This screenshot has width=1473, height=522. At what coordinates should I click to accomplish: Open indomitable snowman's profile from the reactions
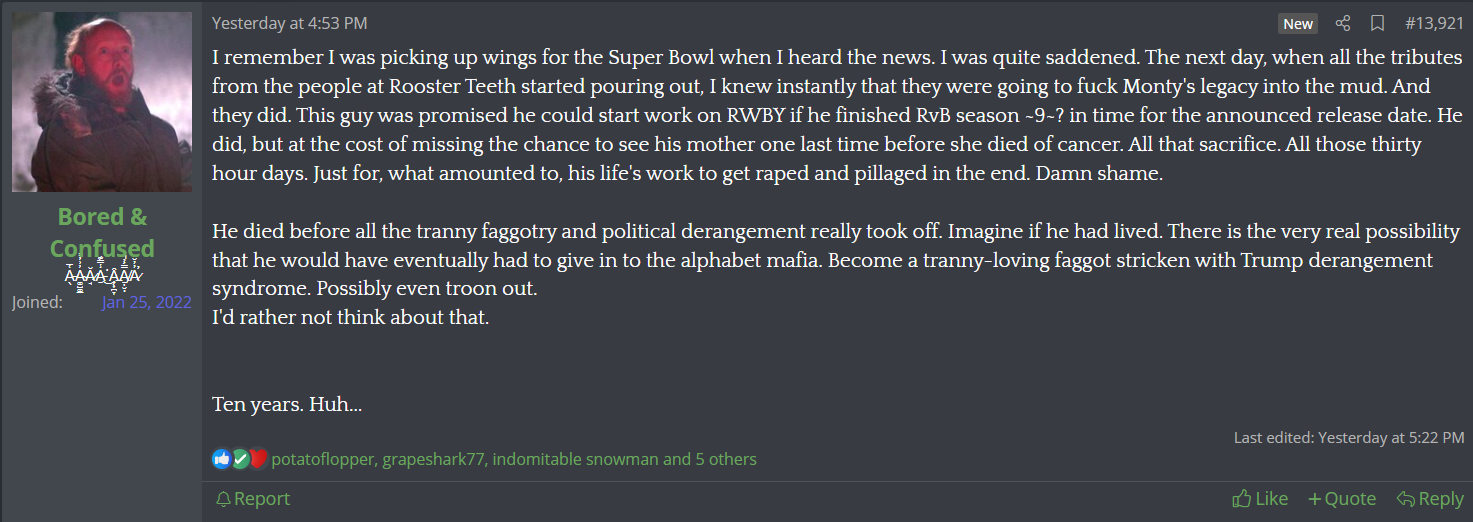[x=575, y=459]
